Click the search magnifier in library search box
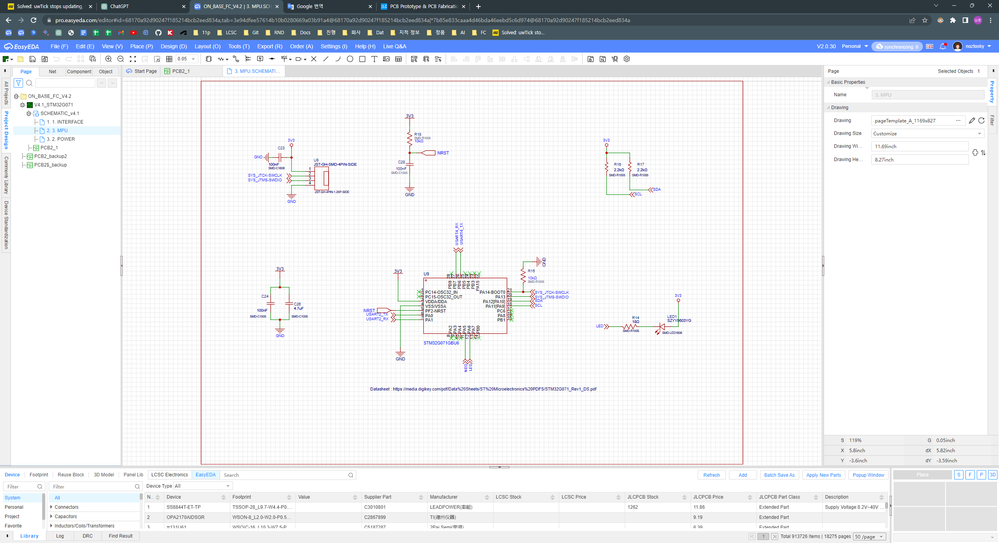The width and height of the screenshot is (999, 543). tap(350, 475)
